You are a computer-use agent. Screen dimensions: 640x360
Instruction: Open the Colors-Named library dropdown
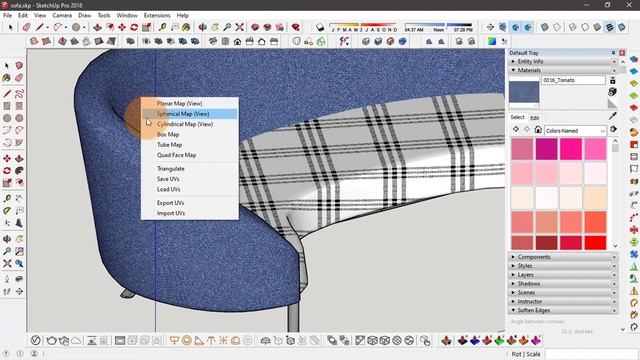[575, 131]
